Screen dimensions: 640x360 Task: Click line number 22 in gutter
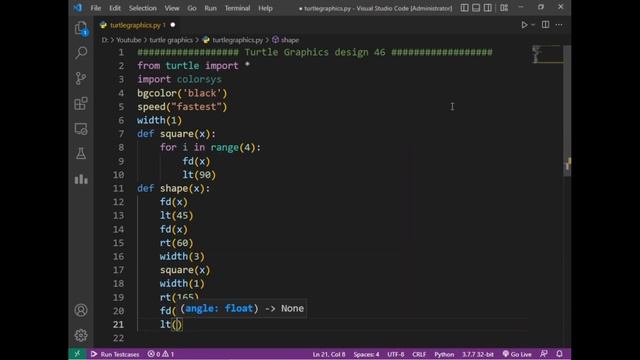118,338
